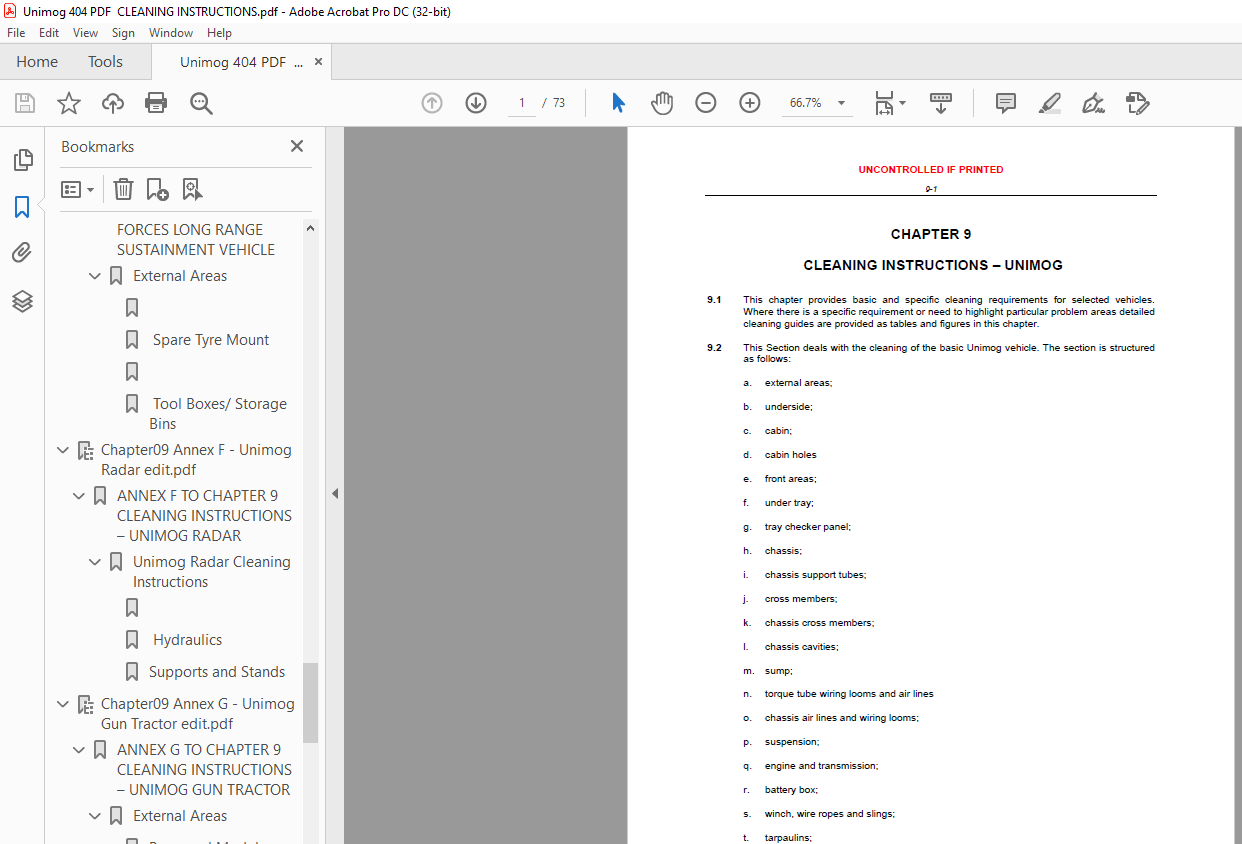Image resolution: width=1242 pixels, height=844 pixels.
Task: Close the Unimog 404 PDF tab
Action: (318, 62)
